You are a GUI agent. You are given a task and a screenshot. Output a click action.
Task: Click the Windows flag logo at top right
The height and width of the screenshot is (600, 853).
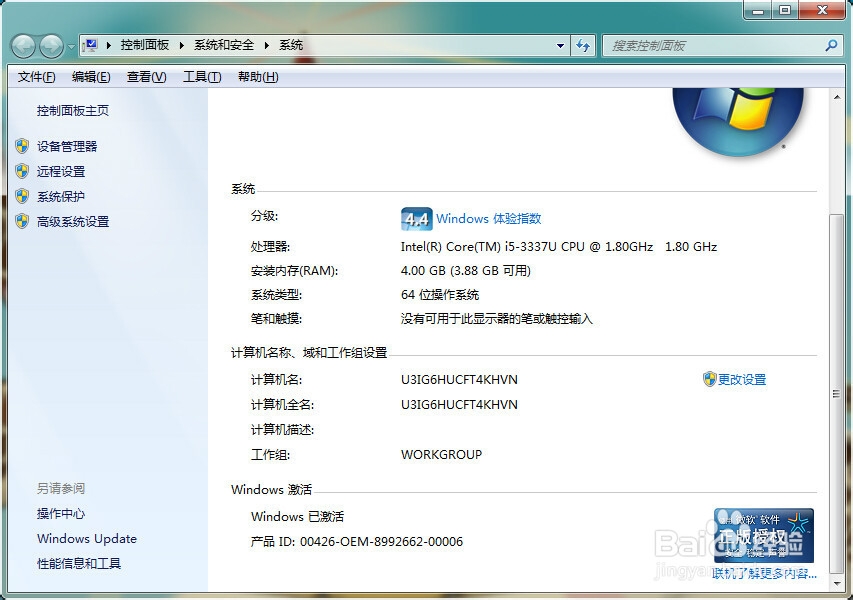[x=738, y=118]
